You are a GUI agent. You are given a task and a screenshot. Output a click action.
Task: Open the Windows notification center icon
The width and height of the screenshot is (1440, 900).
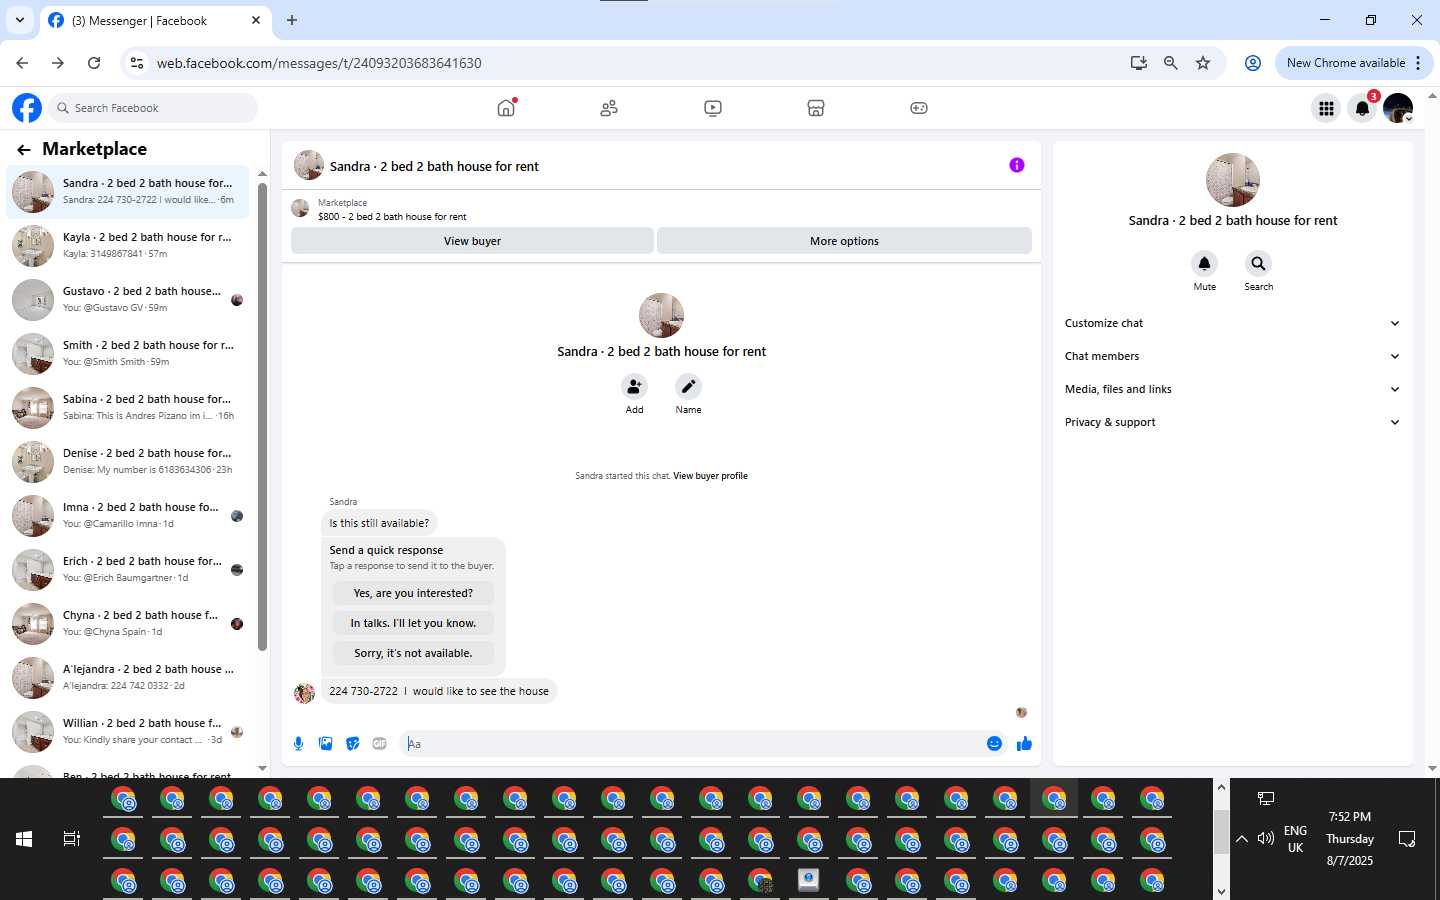pos(1407,839)
